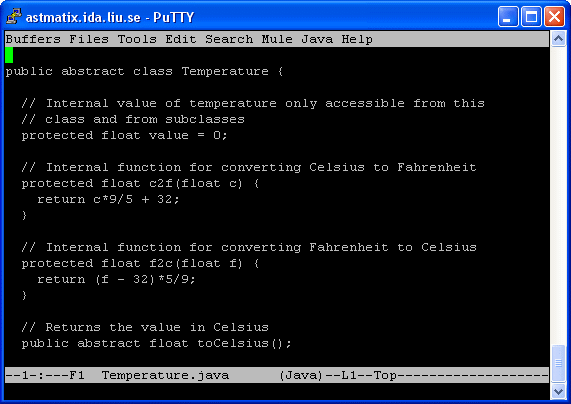Screen dimensions: 571x404
Task: Open the Files menu
Action: [89, 39]
